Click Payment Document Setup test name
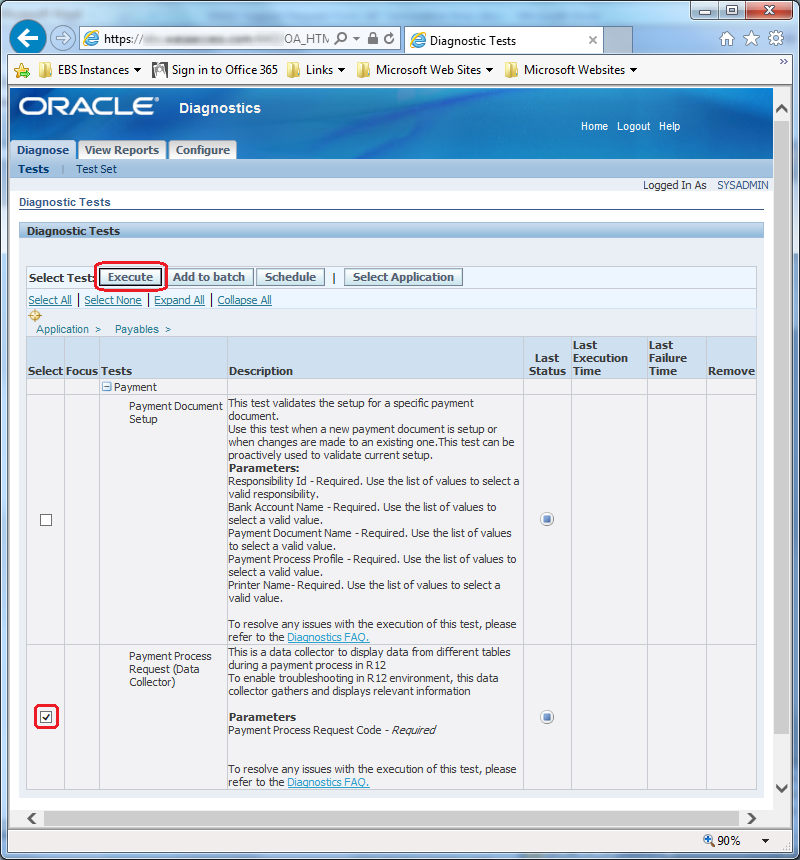The height and width of the screenshot is (860, 800). pyautogui.click(x=175, y=412)
